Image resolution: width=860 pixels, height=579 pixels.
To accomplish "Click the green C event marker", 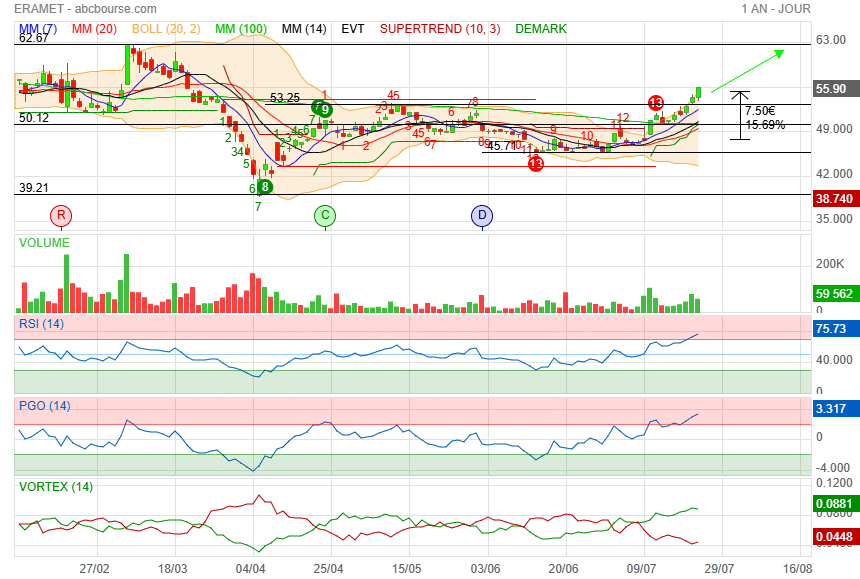I will (324, 215).
